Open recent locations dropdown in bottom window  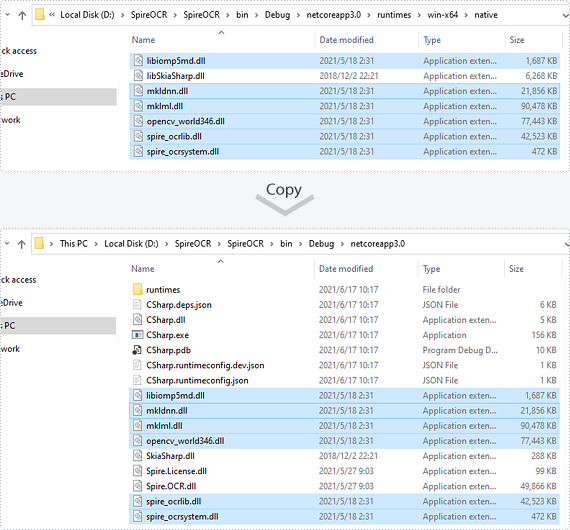(x=7, y=244)
